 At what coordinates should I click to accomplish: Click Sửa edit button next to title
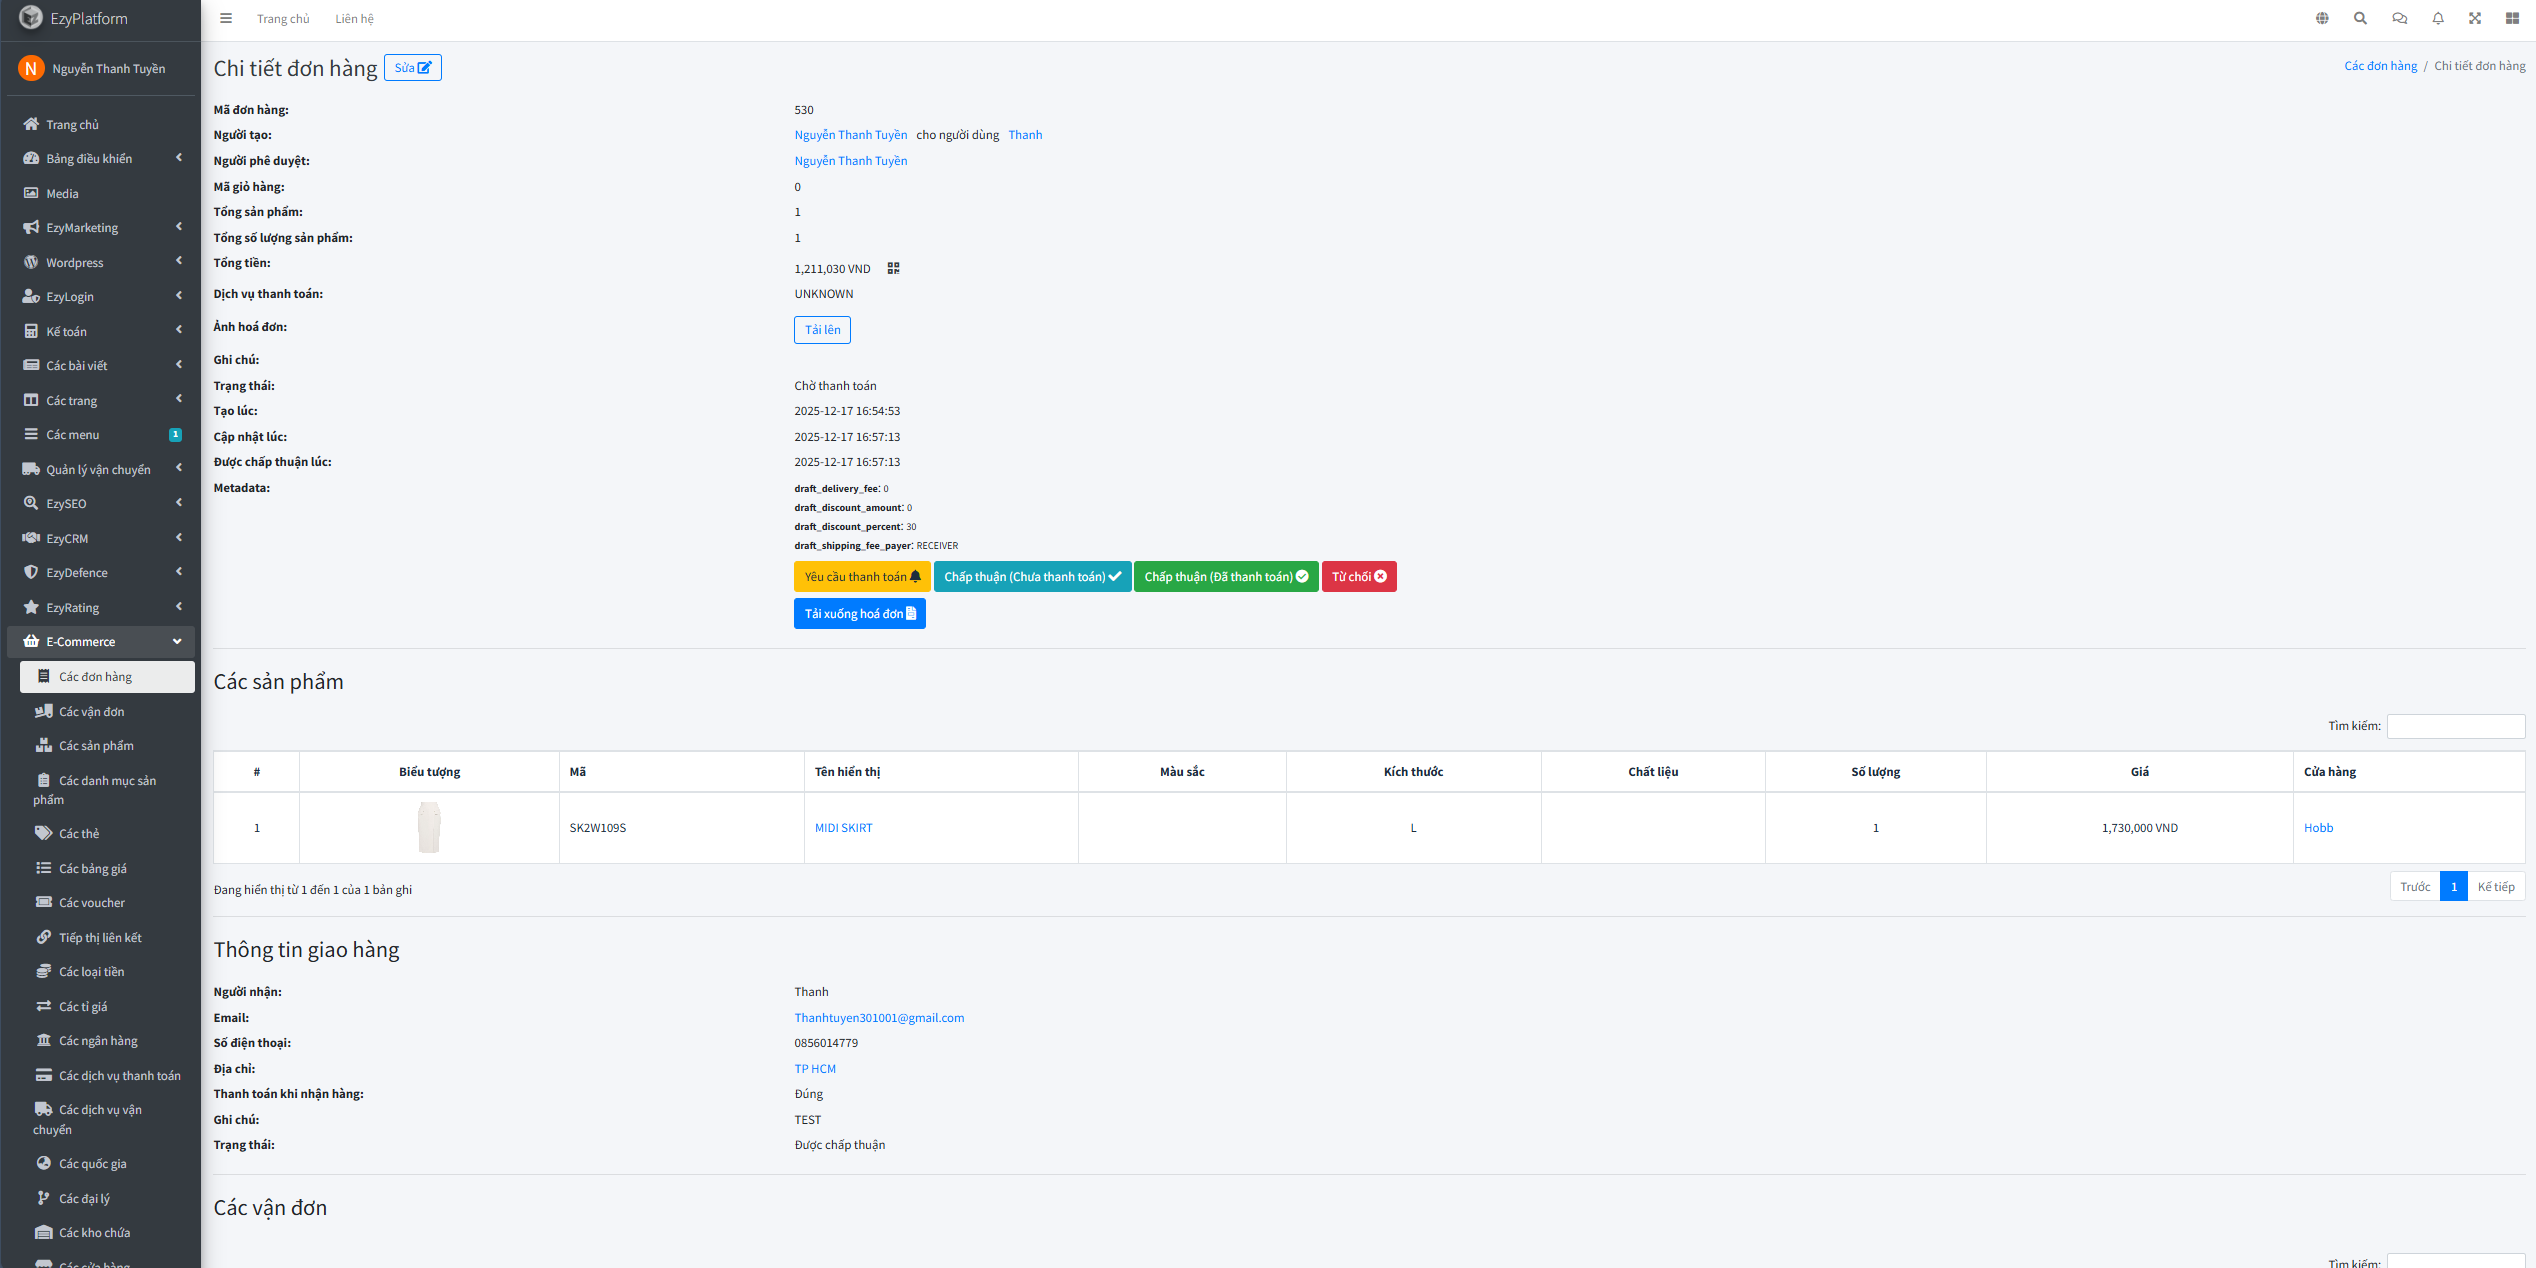point(412,68)
